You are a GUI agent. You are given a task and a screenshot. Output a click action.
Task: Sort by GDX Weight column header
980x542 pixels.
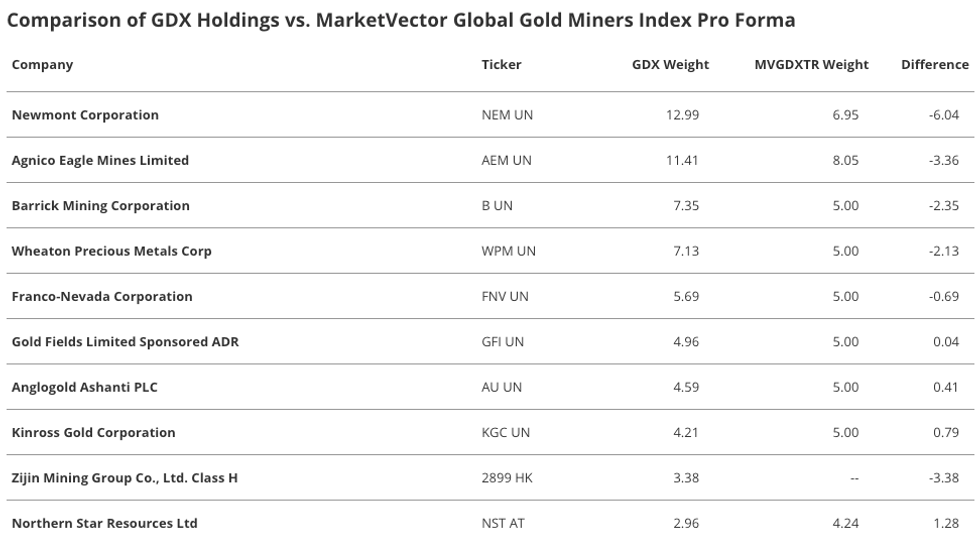[670, 65]
